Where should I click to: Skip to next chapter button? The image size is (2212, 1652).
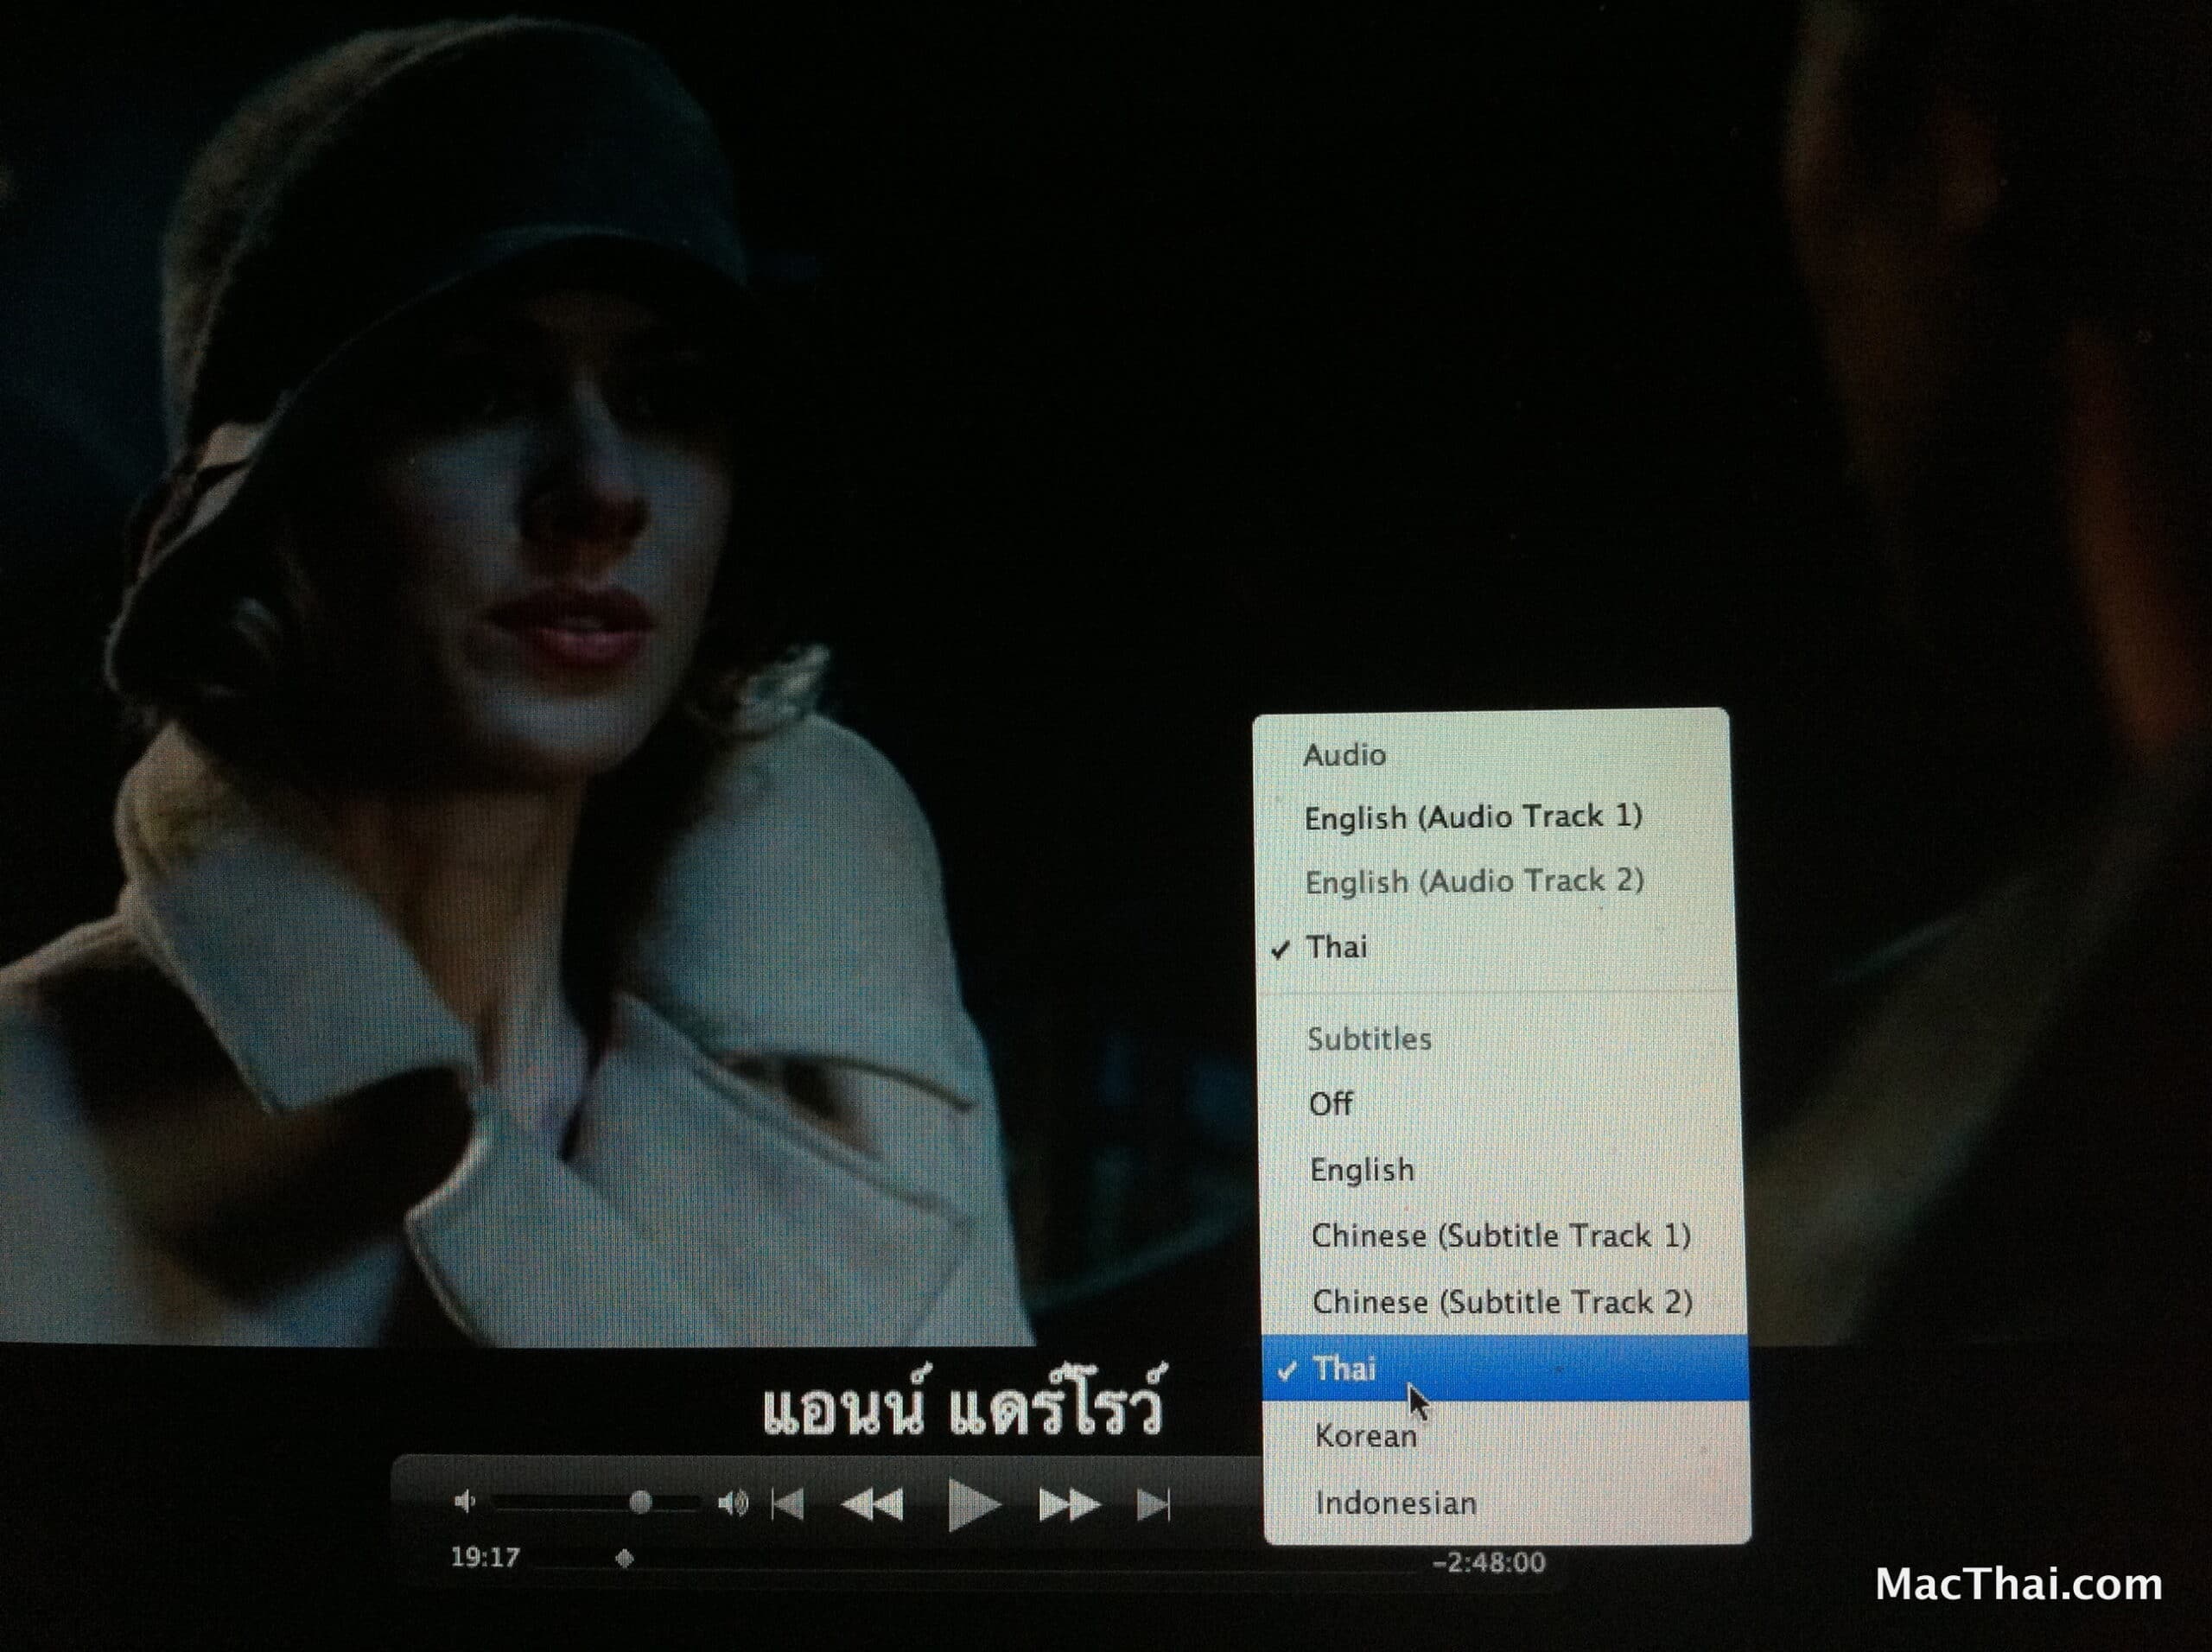click(x=1154, y=1504)
